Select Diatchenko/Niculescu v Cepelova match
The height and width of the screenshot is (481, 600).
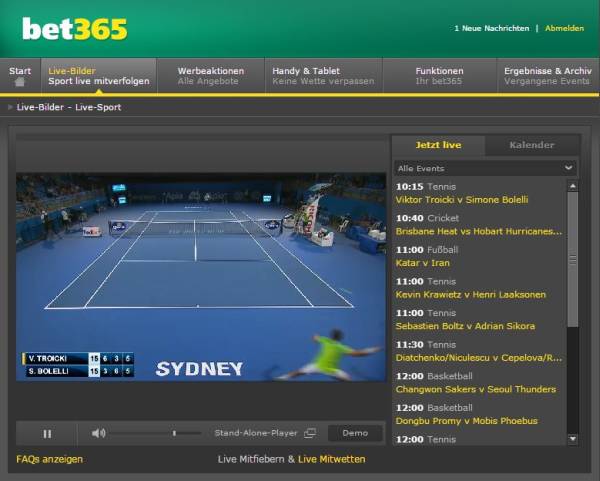[479, 358]
